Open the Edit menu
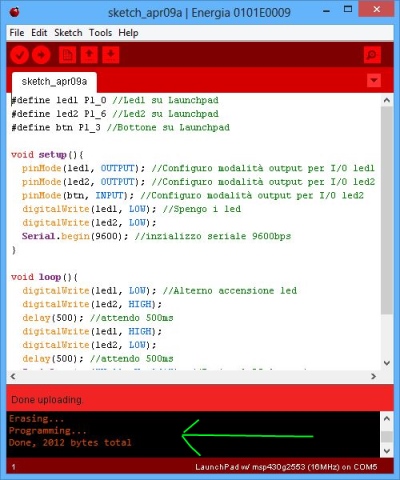Screen dimensions: 400x480 [x=39, y=33]
